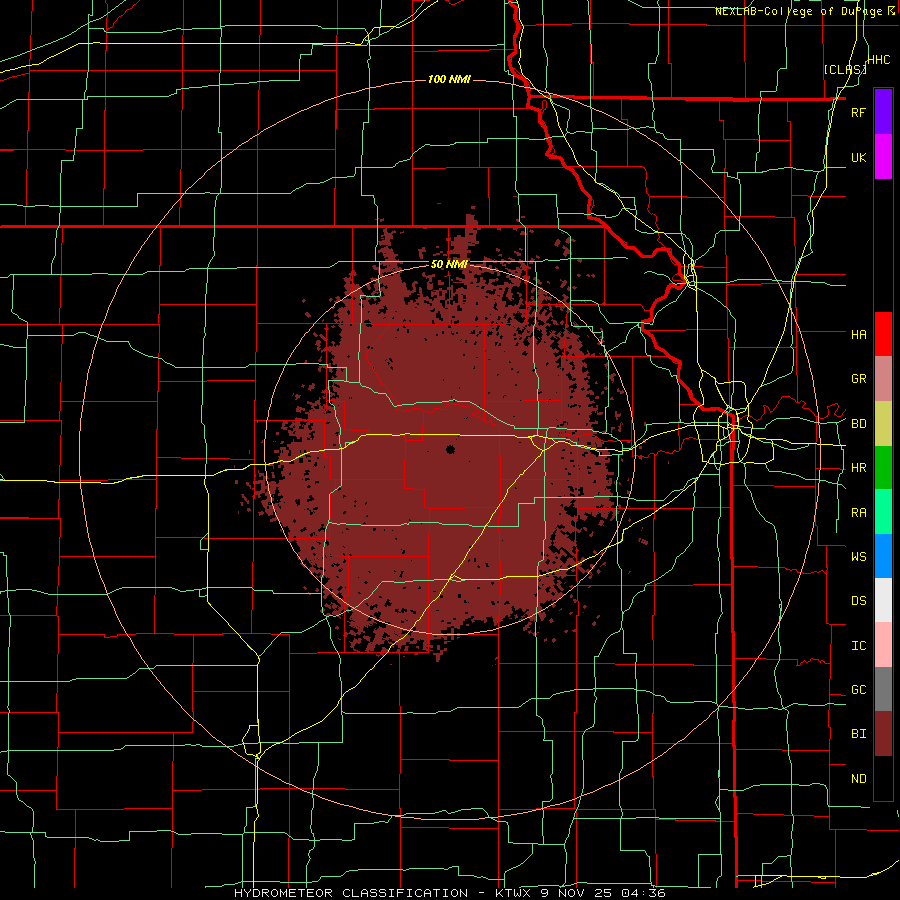The image size is (900, 900).
Task: Click the WS legend label
Action: pos(858,557)
